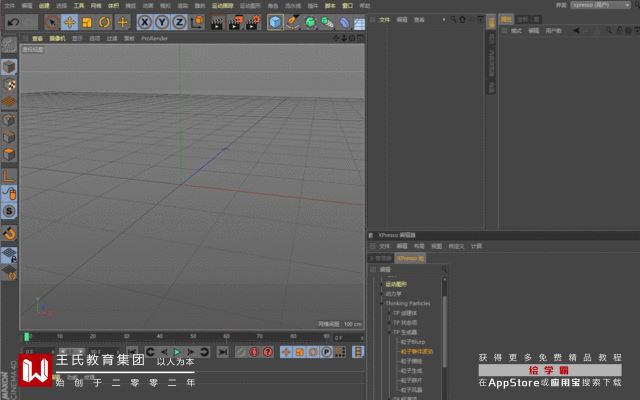Open the viewport 摄像机 menu

pyautogui.click(x=58, y=38)
